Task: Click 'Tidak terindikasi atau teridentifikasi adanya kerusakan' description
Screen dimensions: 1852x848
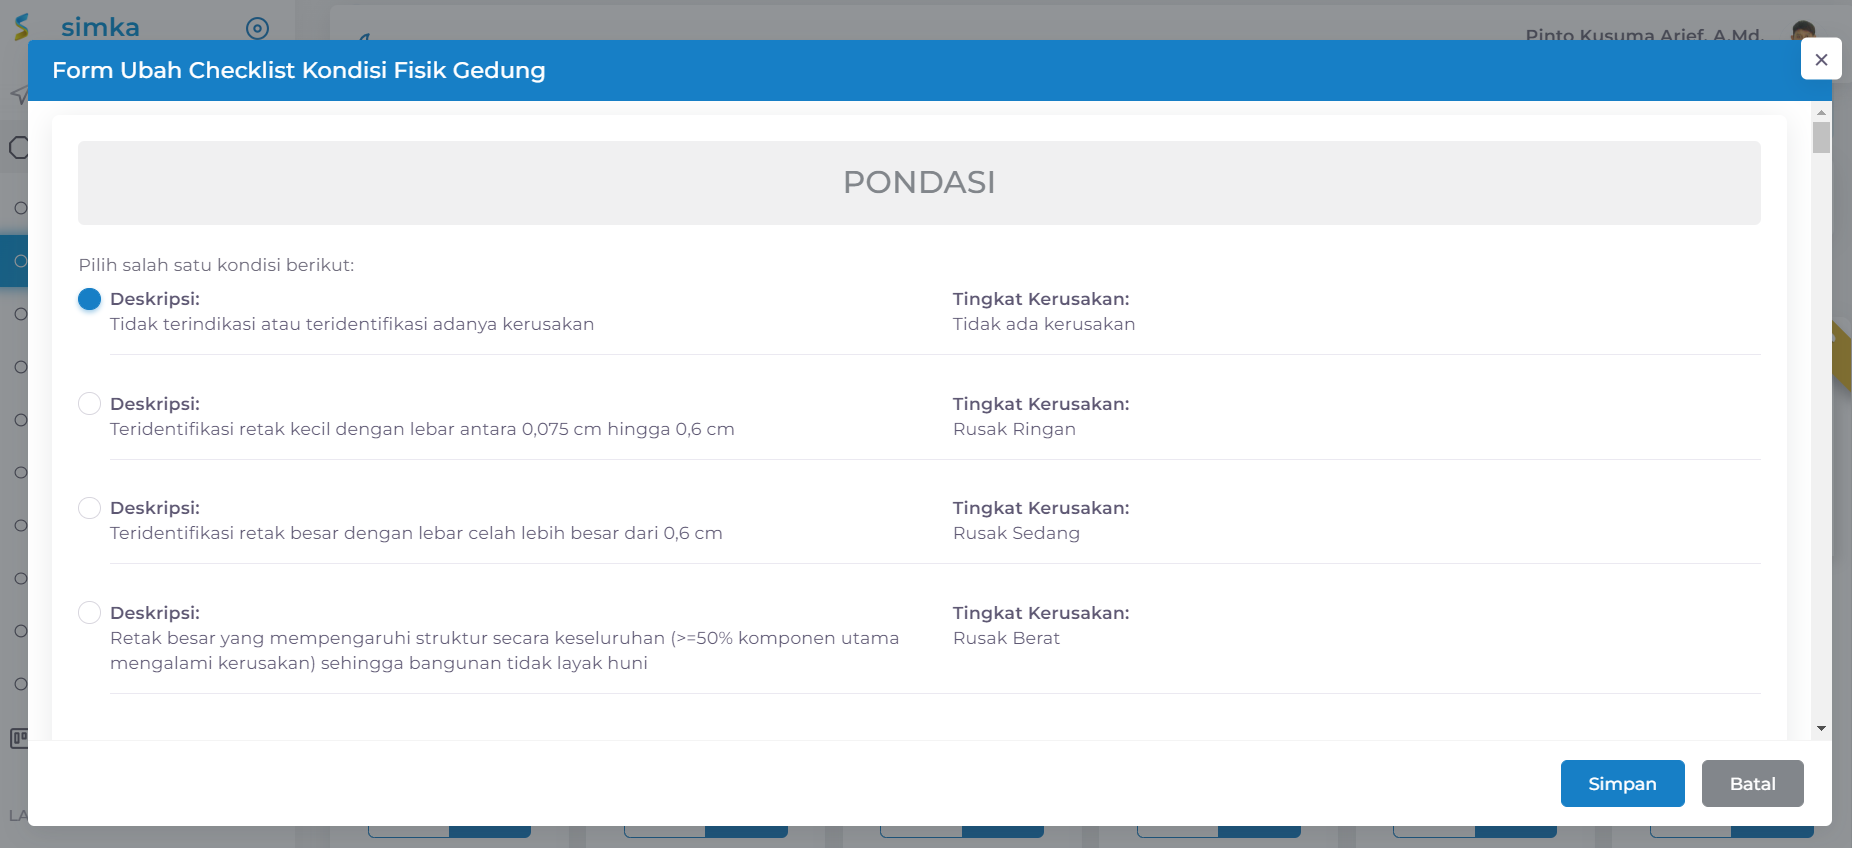Action: 352,324
